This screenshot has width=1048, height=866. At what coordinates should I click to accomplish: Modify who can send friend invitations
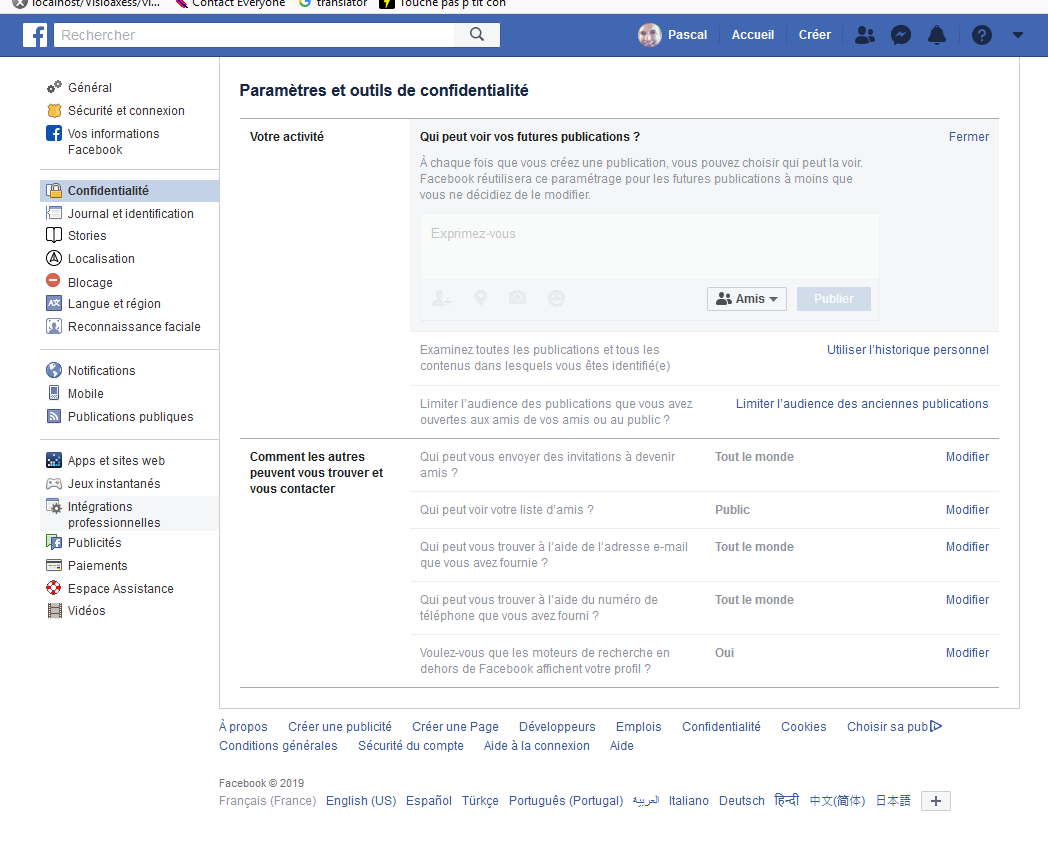[x=967, y=456]
